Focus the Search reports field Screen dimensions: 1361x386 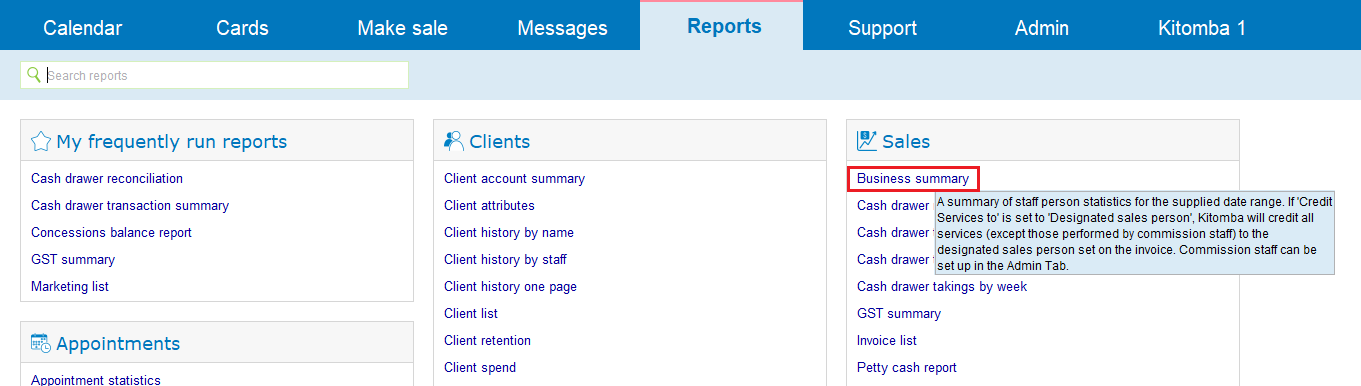point(214,75)
